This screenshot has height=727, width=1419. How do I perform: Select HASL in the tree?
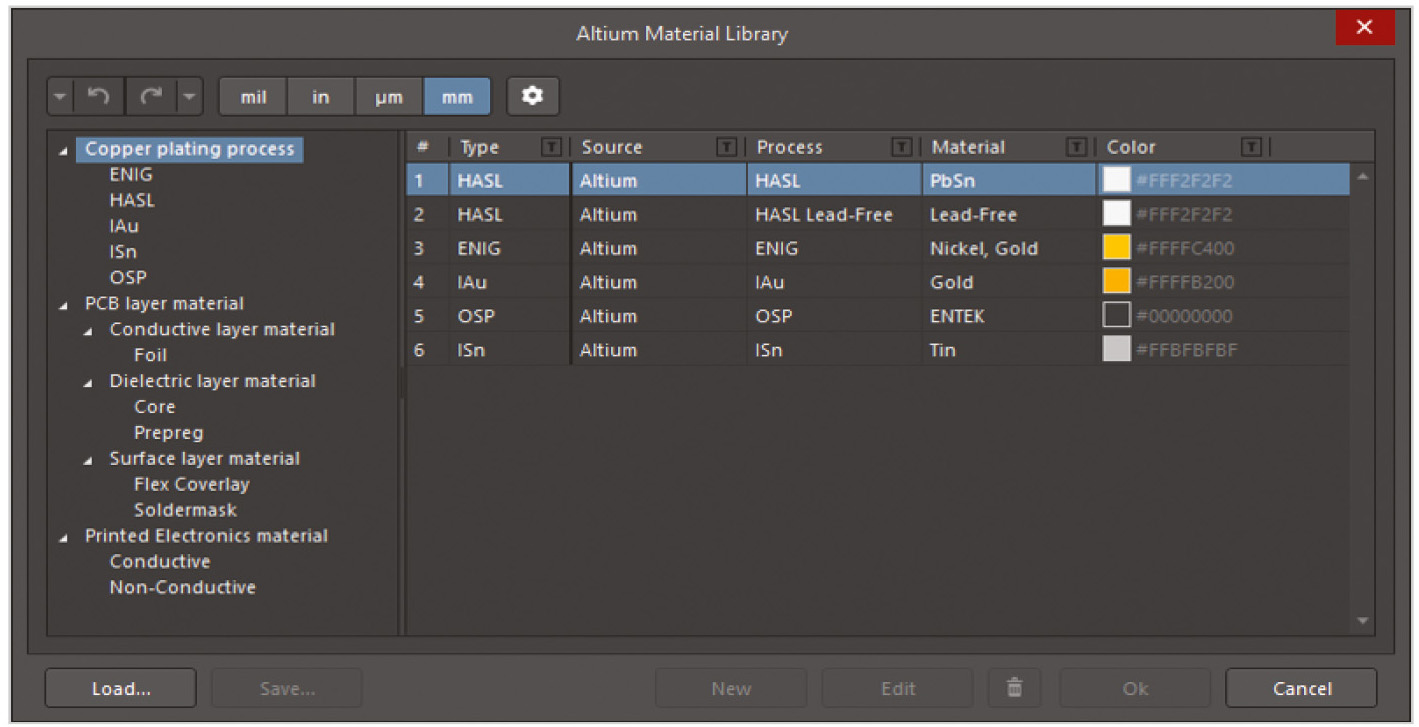(x=132, y=200)
